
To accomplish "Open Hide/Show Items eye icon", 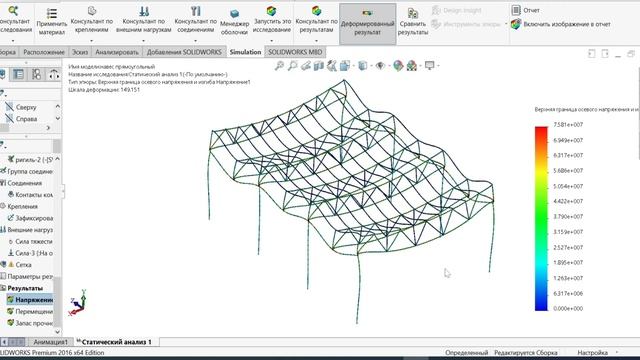I will pyautogui.click(x=380, y=66).
